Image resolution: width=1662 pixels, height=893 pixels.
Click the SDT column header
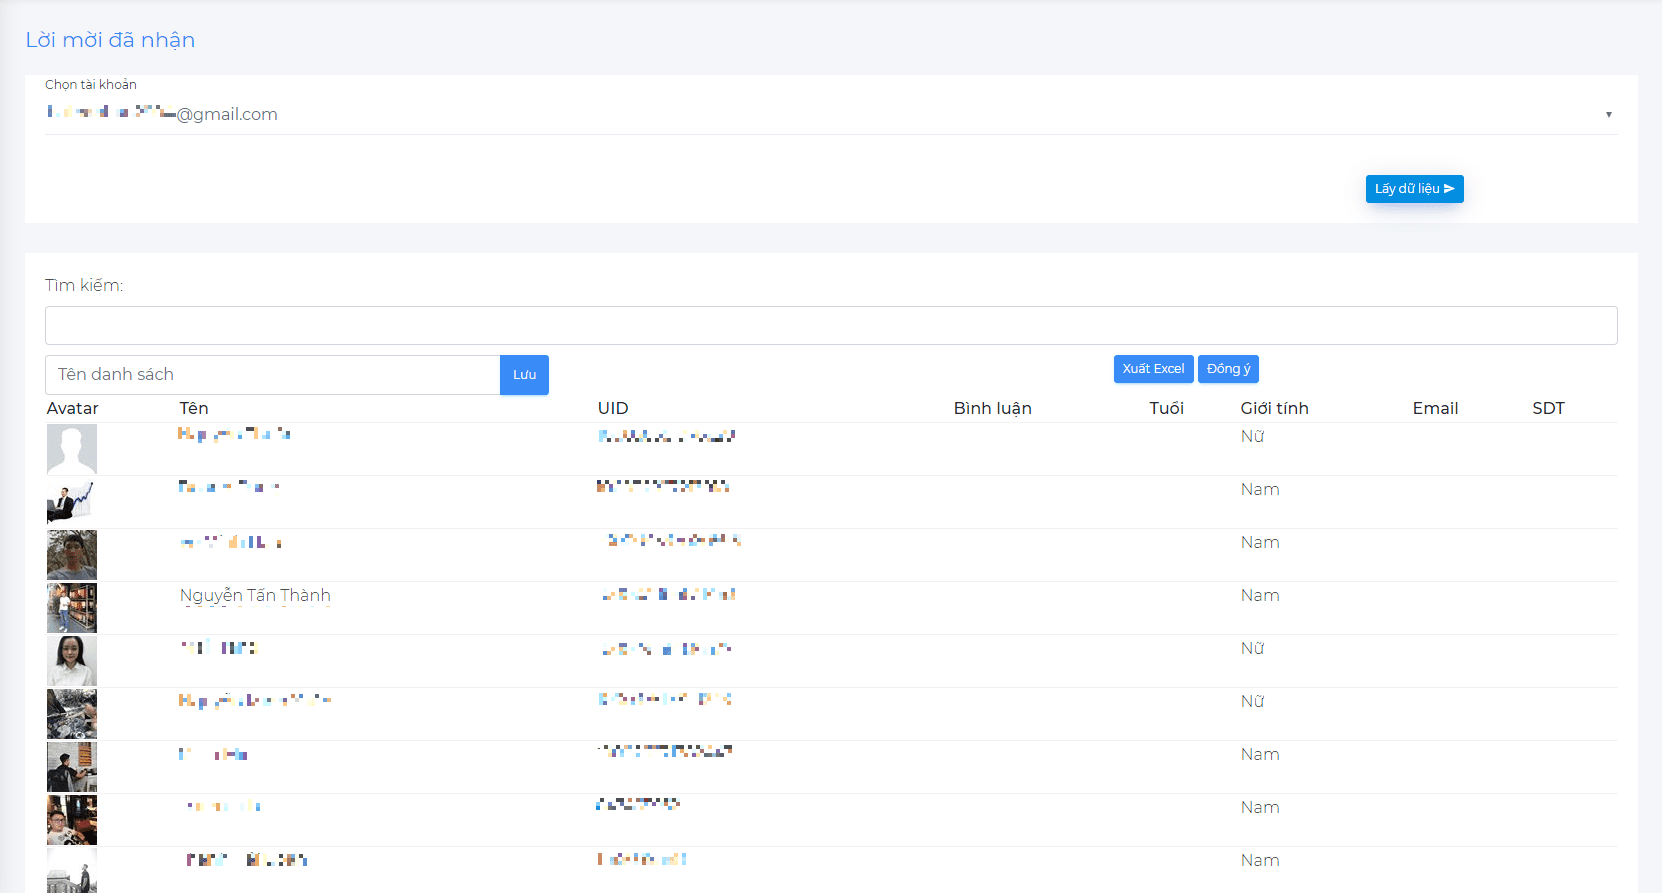pyautogui.click(x=1548, y=408)
